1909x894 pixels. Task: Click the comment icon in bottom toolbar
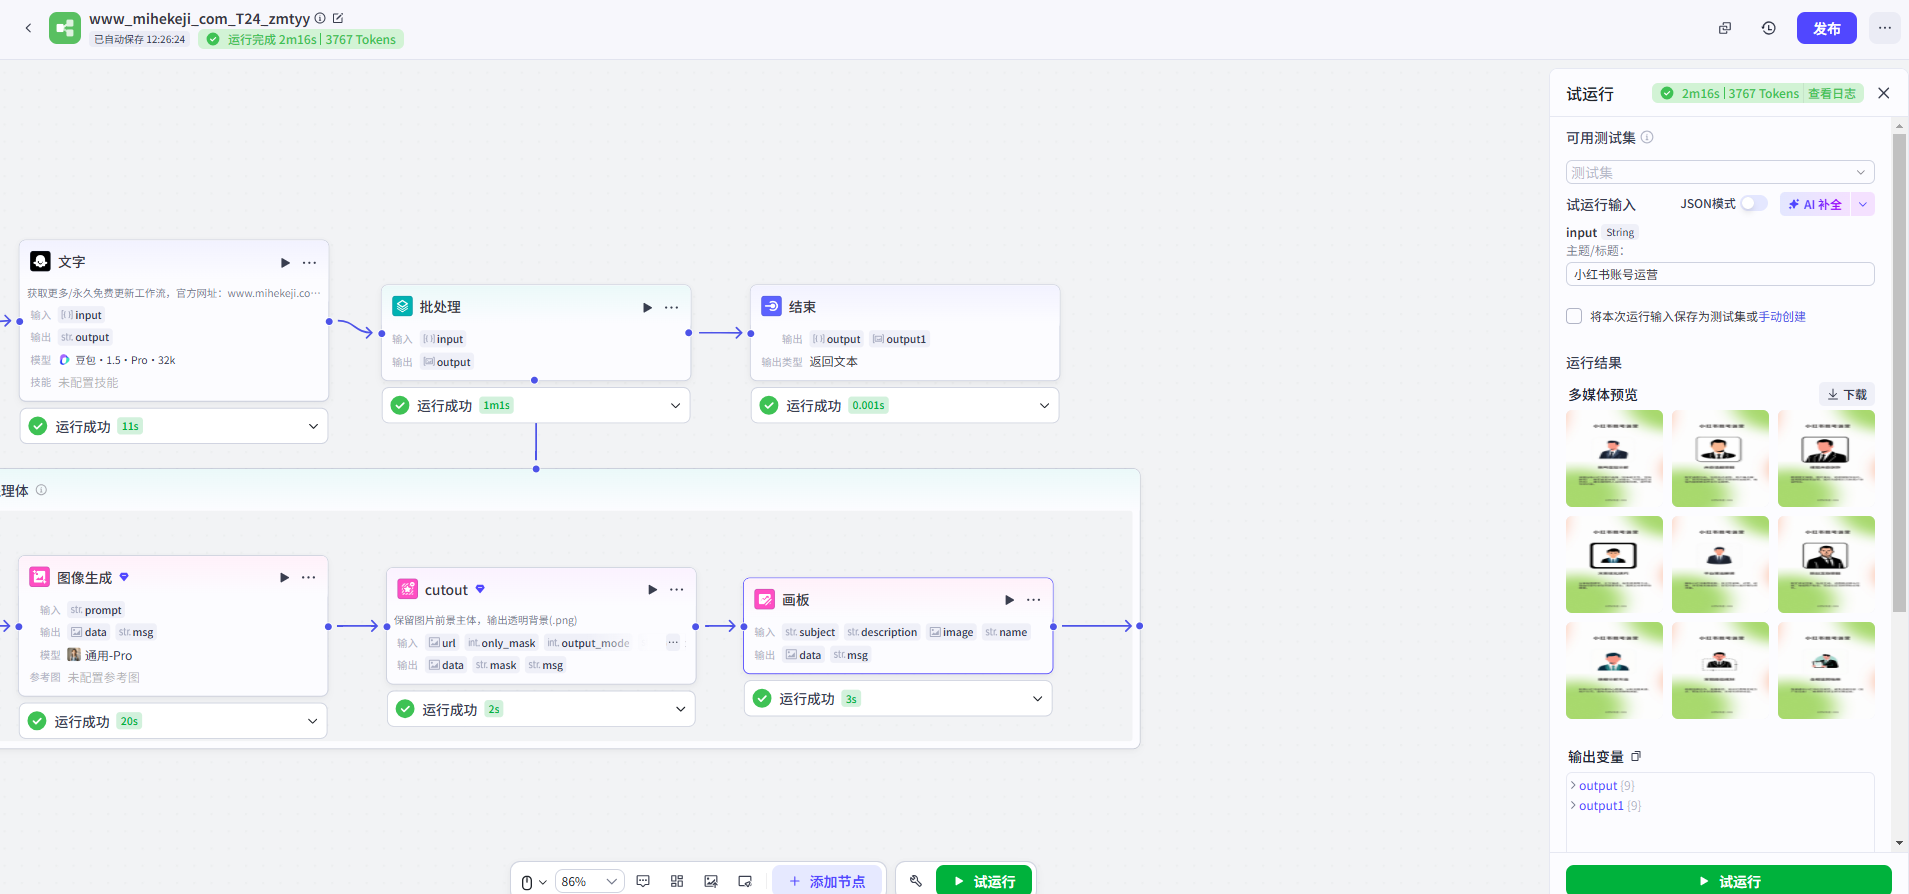tap(643, 881)
